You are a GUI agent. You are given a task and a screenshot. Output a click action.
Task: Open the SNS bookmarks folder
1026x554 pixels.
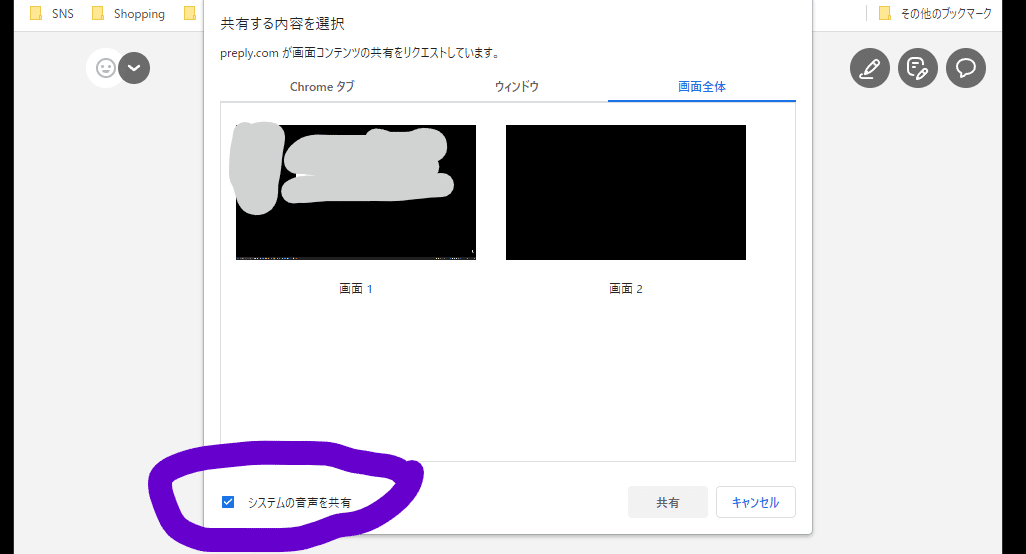[52, 14]
